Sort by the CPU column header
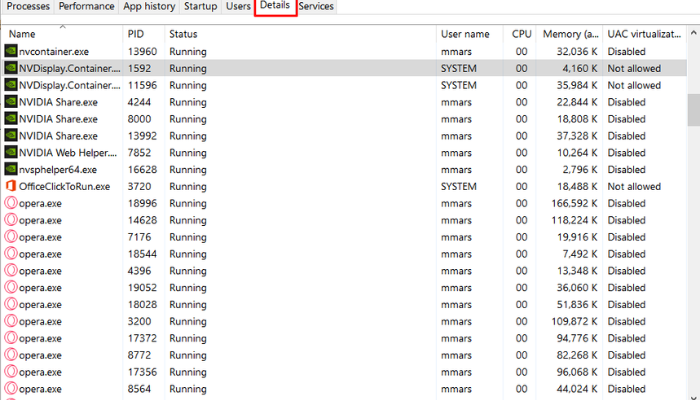This screenshot has height=400, width=700. pyautogui.click(x=520, y=34)
